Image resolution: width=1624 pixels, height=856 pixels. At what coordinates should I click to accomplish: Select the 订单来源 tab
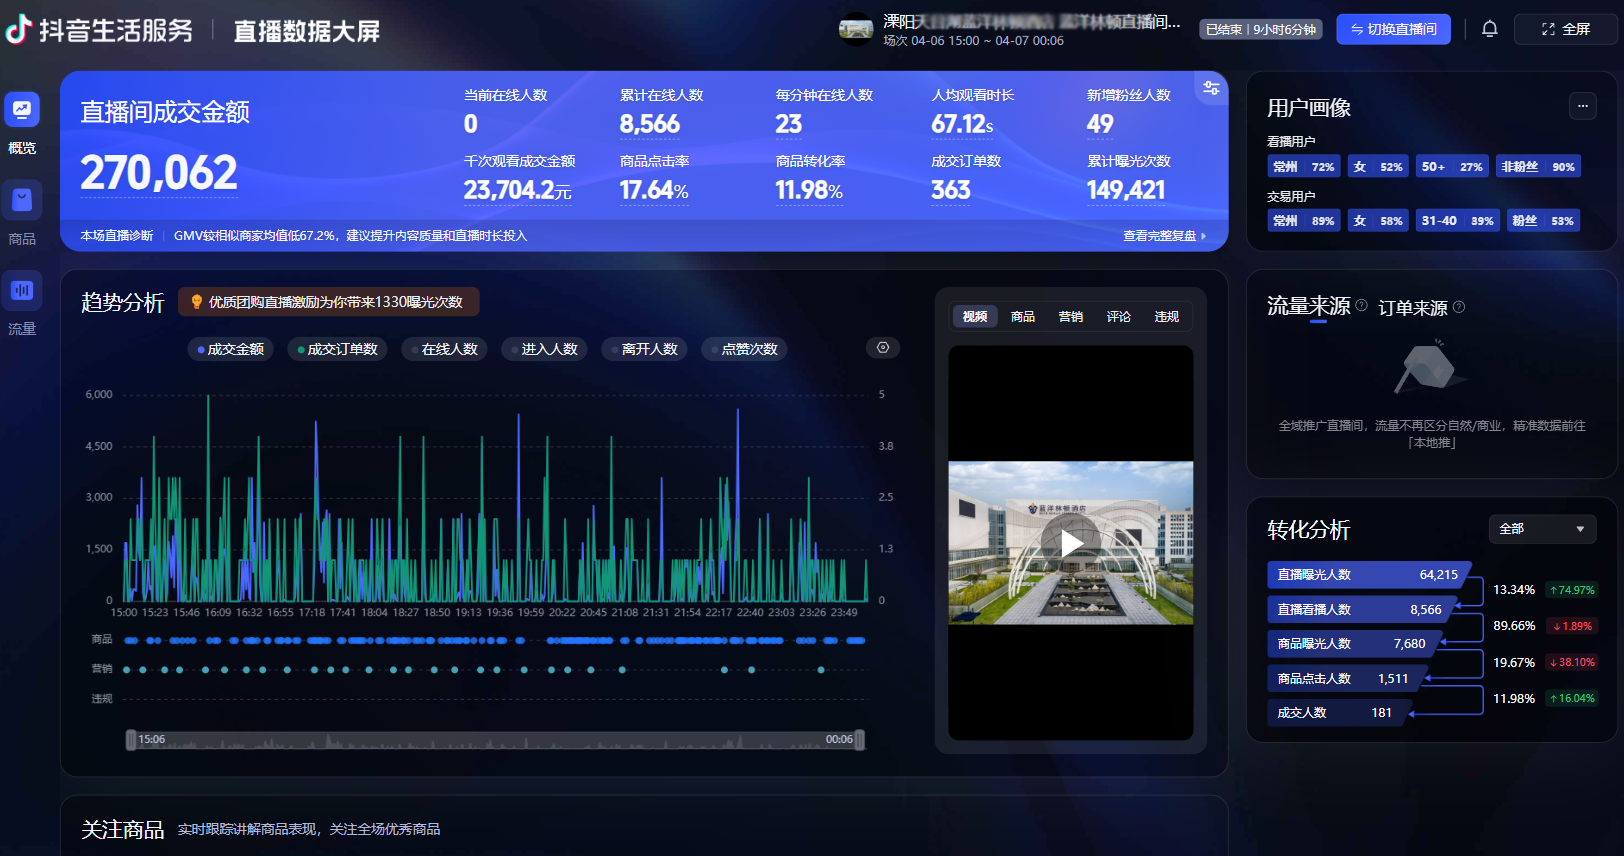click(1412, 308)
